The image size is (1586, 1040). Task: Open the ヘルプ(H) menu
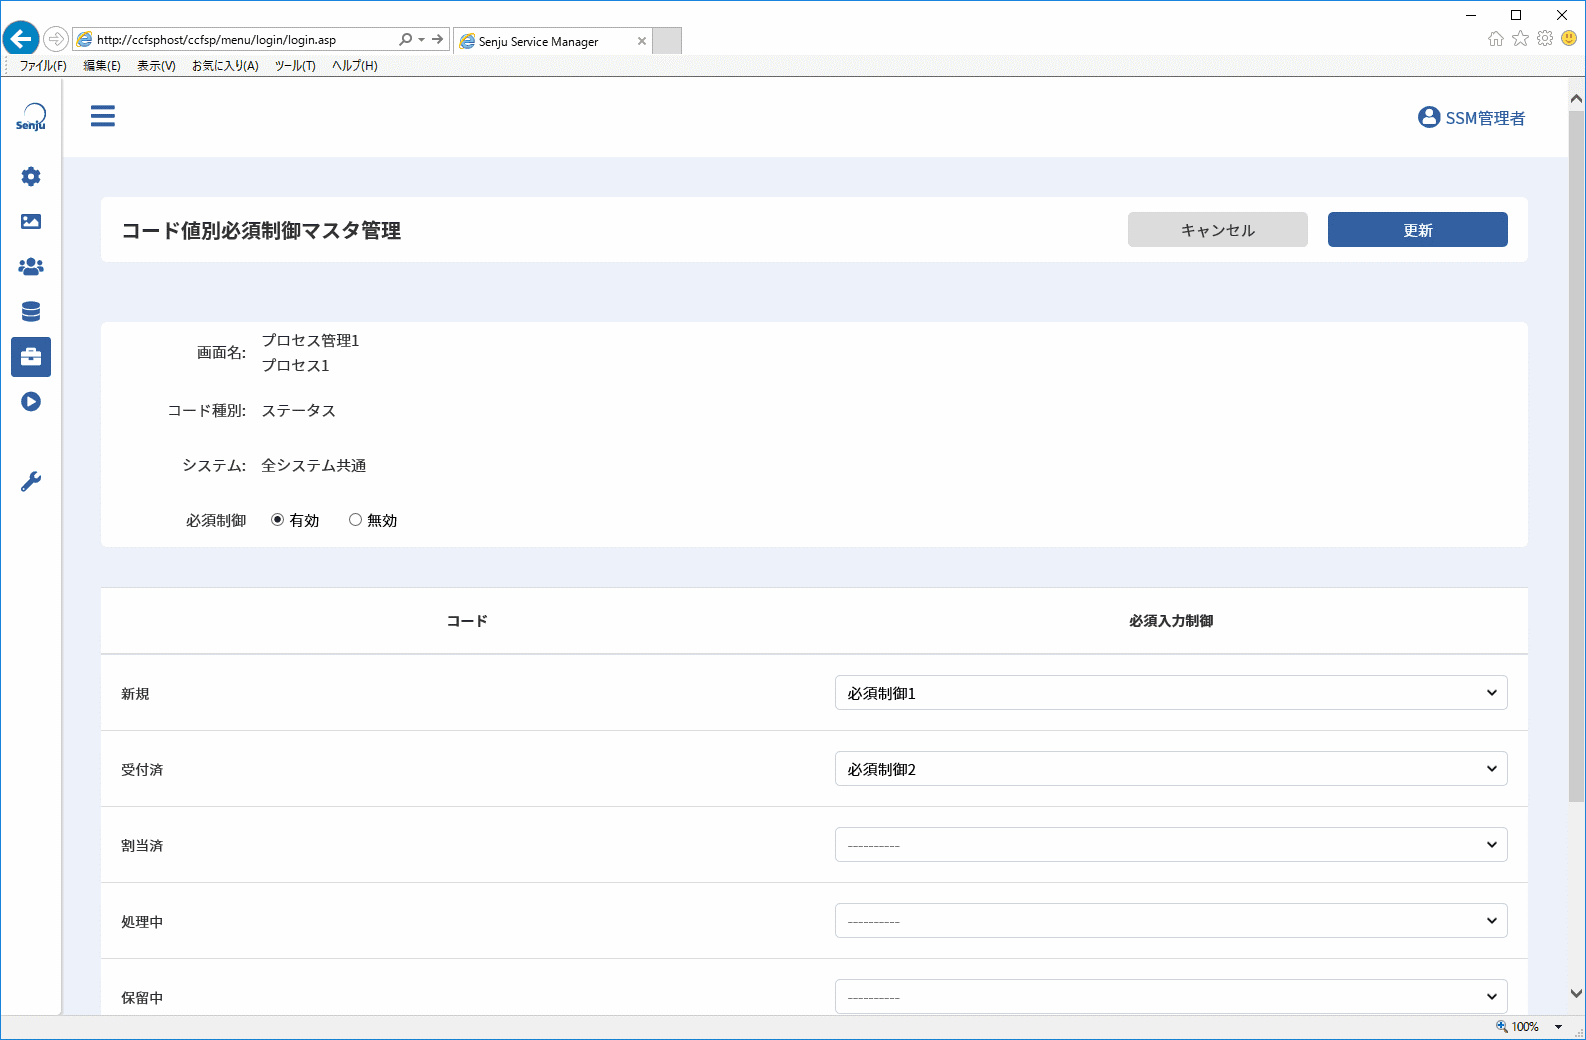(355, 66)
